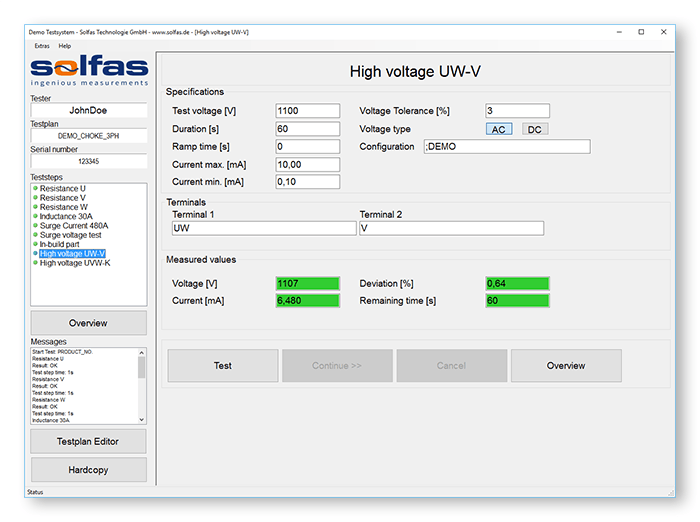
Task: Click the Status bar label
Action: pyautogui.click(x=35, y=492)
